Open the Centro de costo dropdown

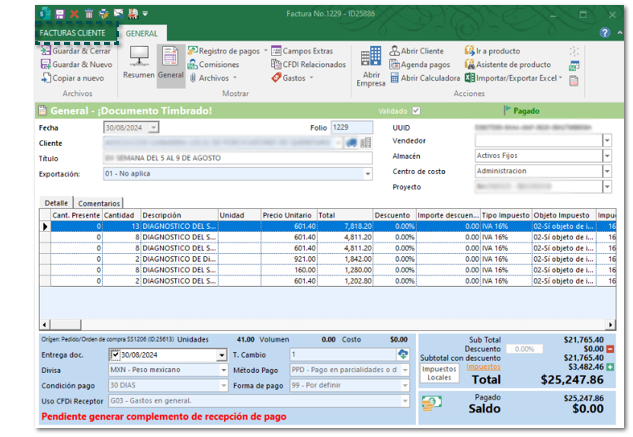[606, 171]
